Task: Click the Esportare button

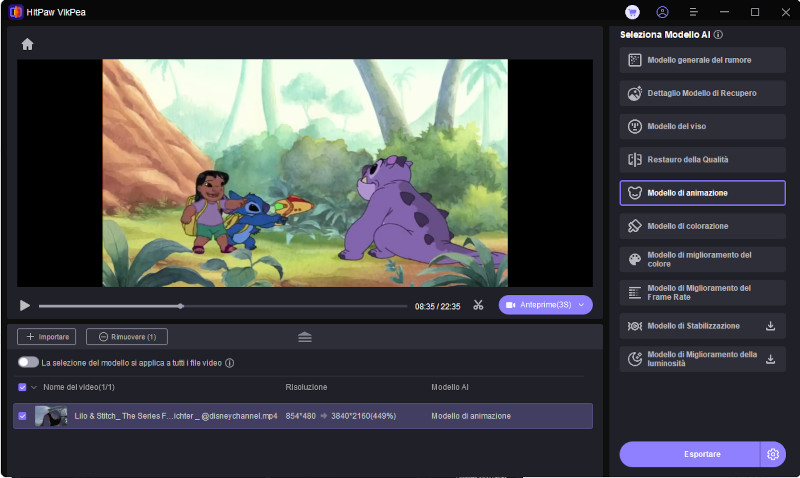Action: (689, 454)
